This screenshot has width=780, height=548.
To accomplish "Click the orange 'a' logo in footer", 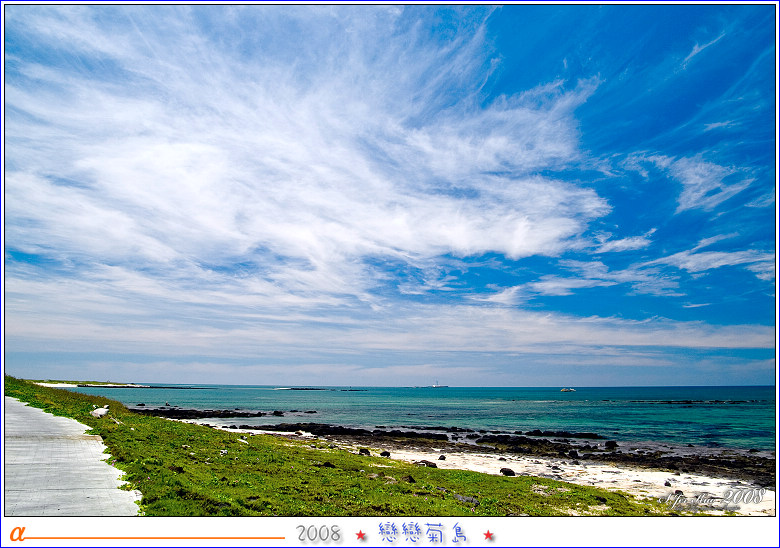I will tap(16, 534).
